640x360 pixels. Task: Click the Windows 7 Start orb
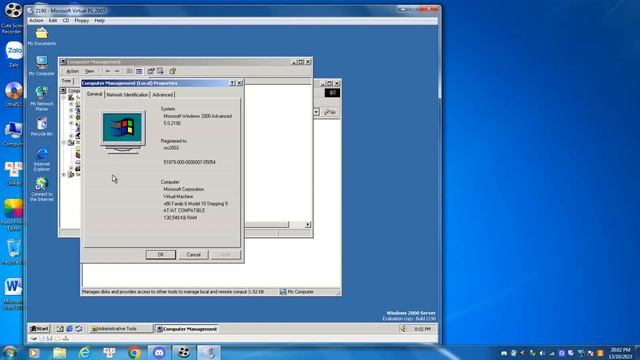coord(9,352)
